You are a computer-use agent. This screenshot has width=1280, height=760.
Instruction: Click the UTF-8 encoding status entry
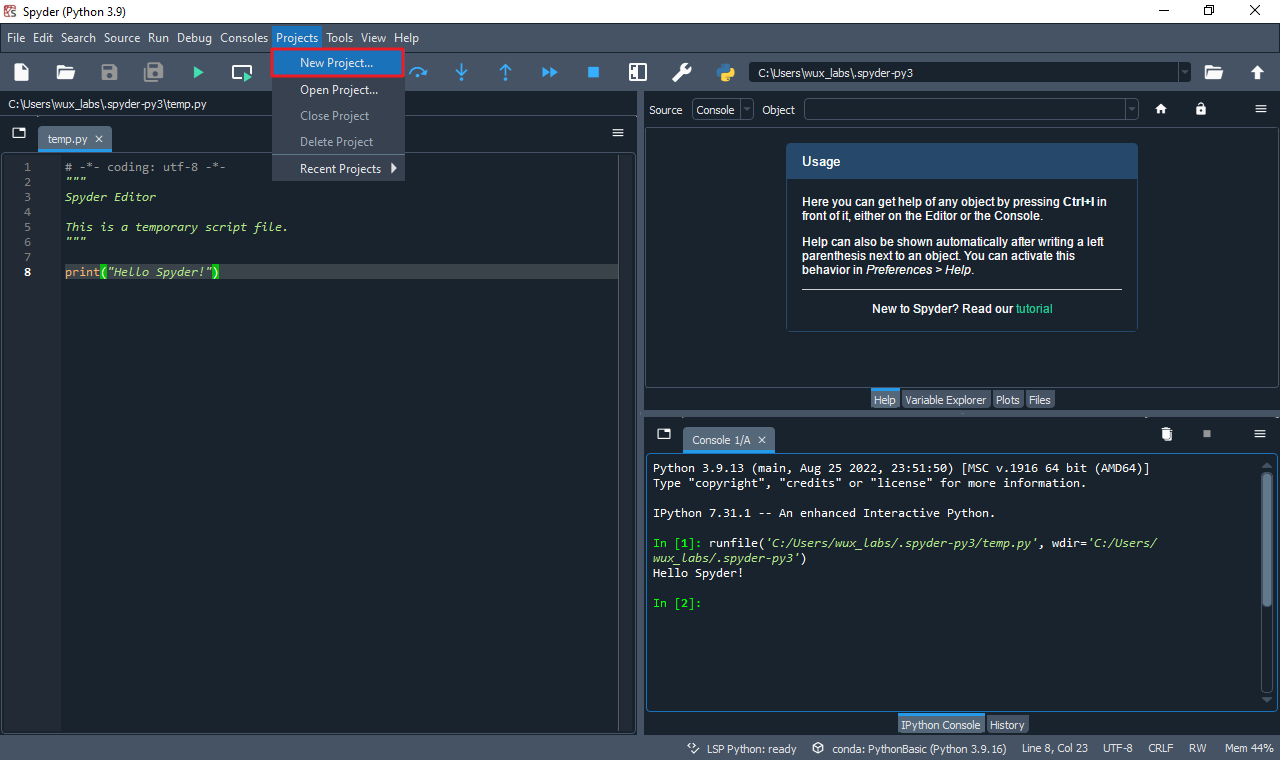1117,748
